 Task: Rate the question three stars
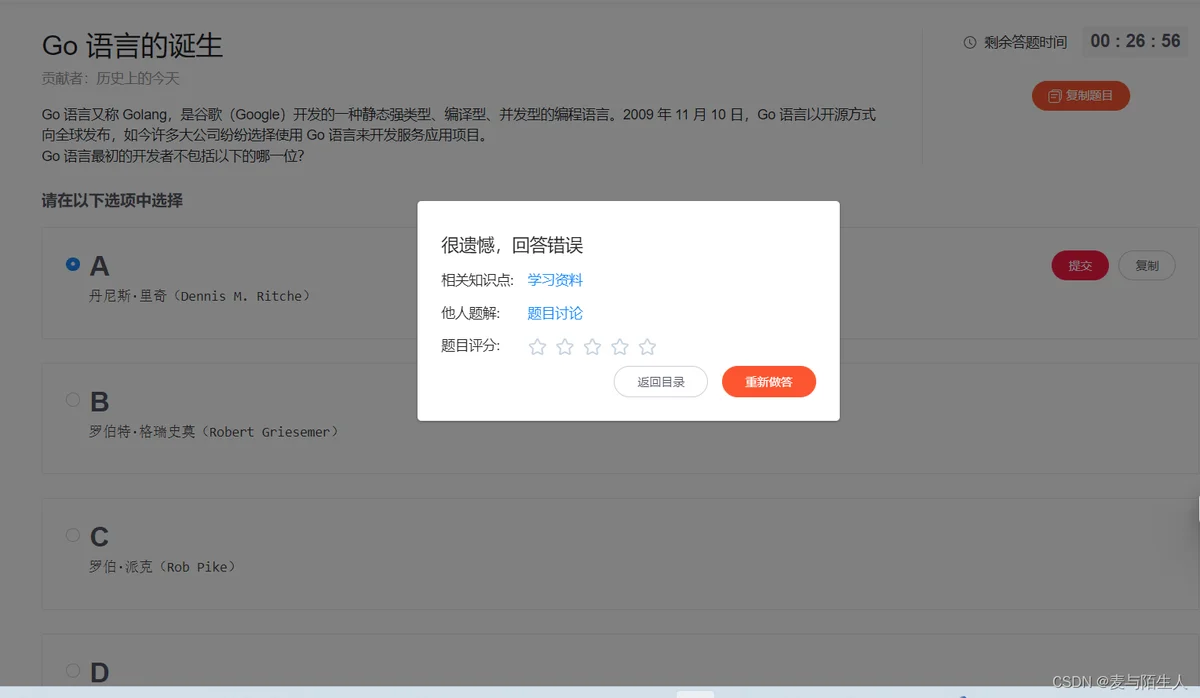[592, 347]
